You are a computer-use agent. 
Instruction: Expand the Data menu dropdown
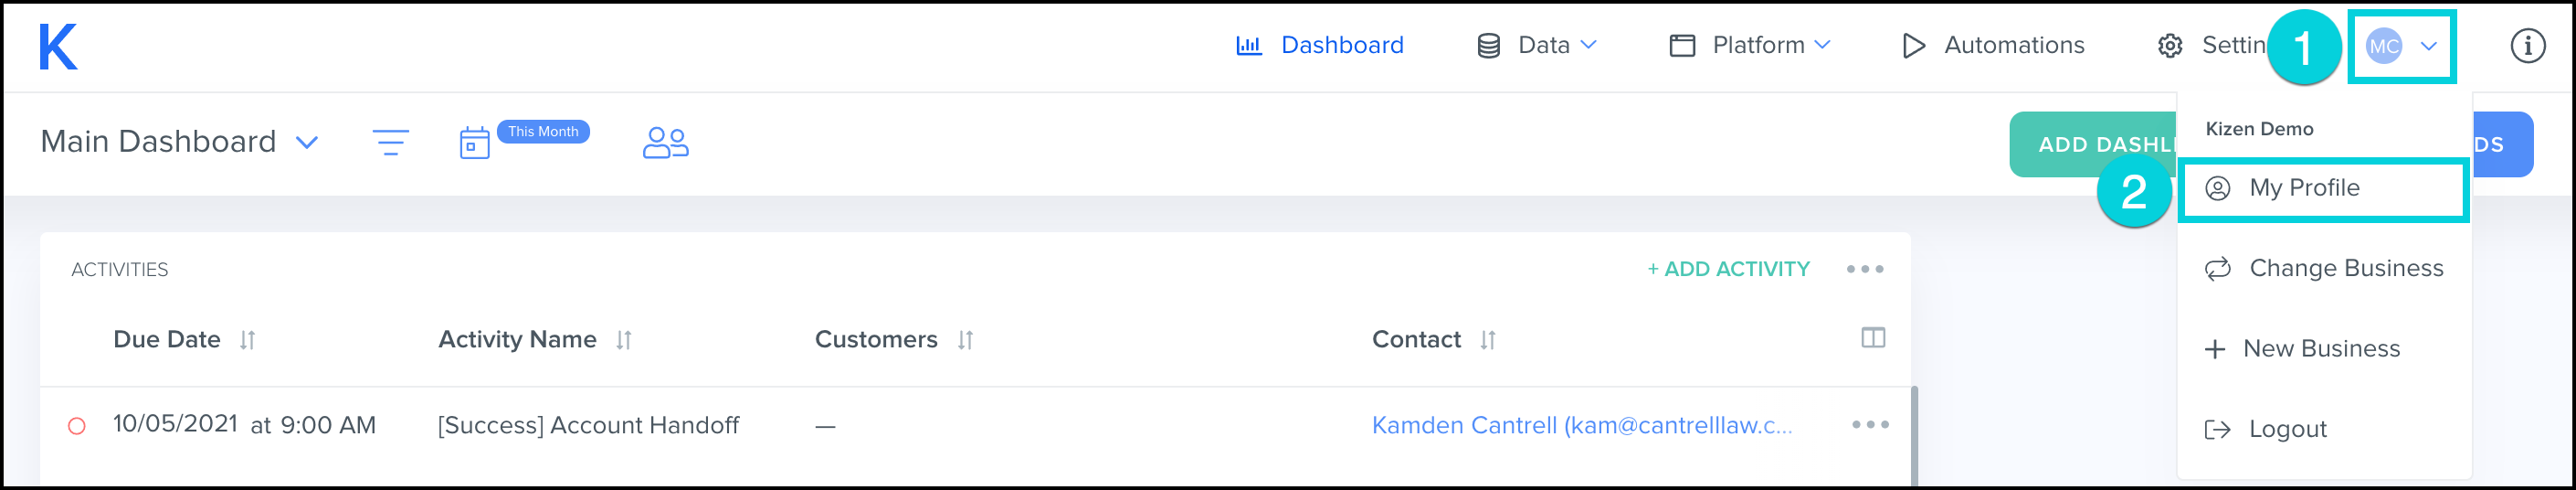click(1588, 45)
